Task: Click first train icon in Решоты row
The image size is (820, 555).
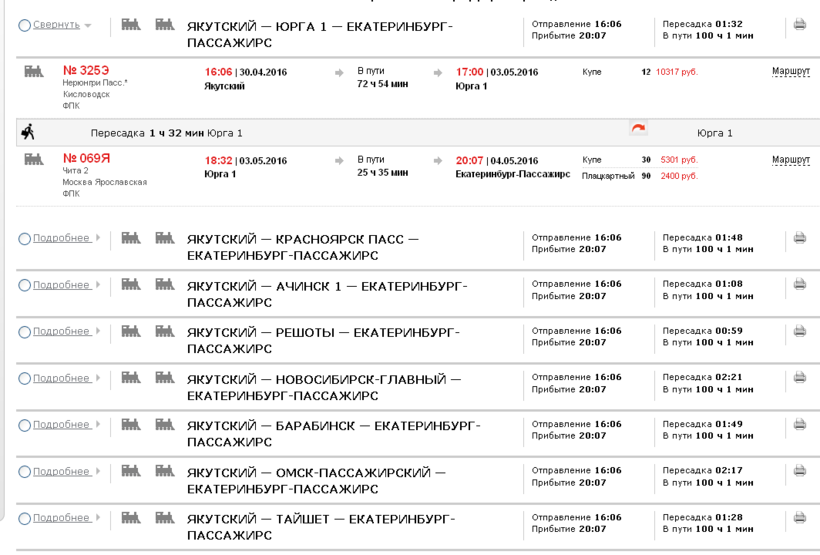Action: coord(131,331)
